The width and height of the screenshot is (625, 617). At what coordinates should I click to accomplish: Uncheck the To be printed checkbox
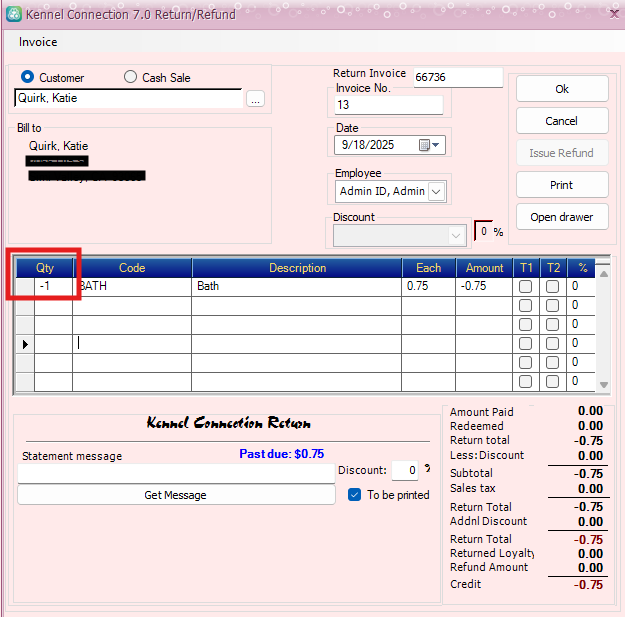[354, 495]
